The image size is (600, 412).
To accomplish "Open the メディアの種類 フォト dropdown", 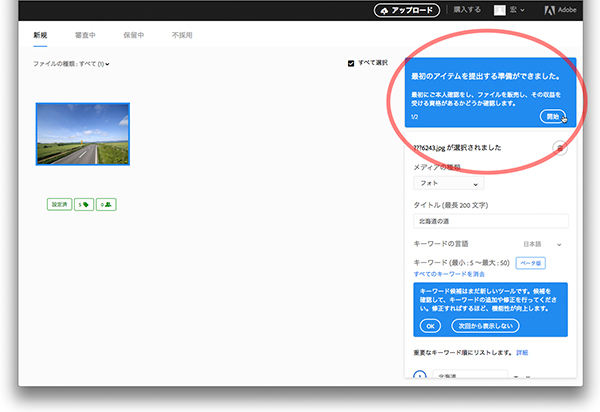I will pos(447,184).
